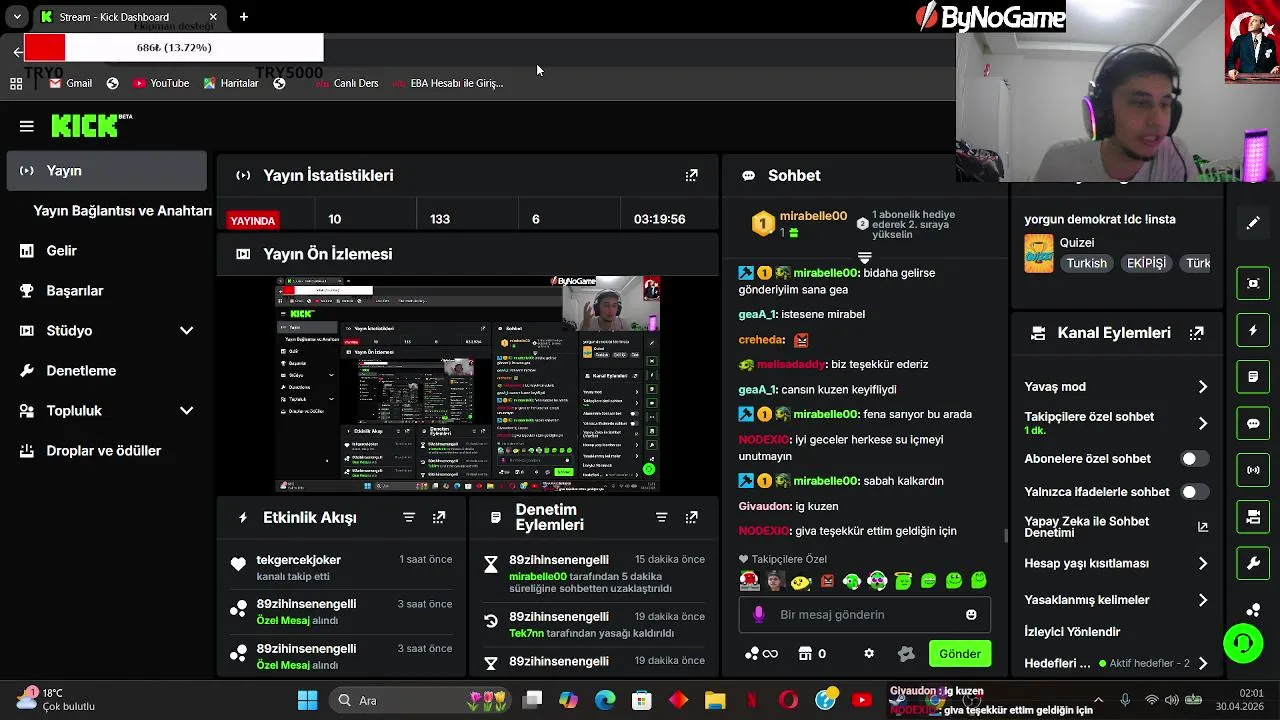Show hidden system tray icons
Image resolution: width=1280 pixels, height=720 pixels.
click(1098, 700)
